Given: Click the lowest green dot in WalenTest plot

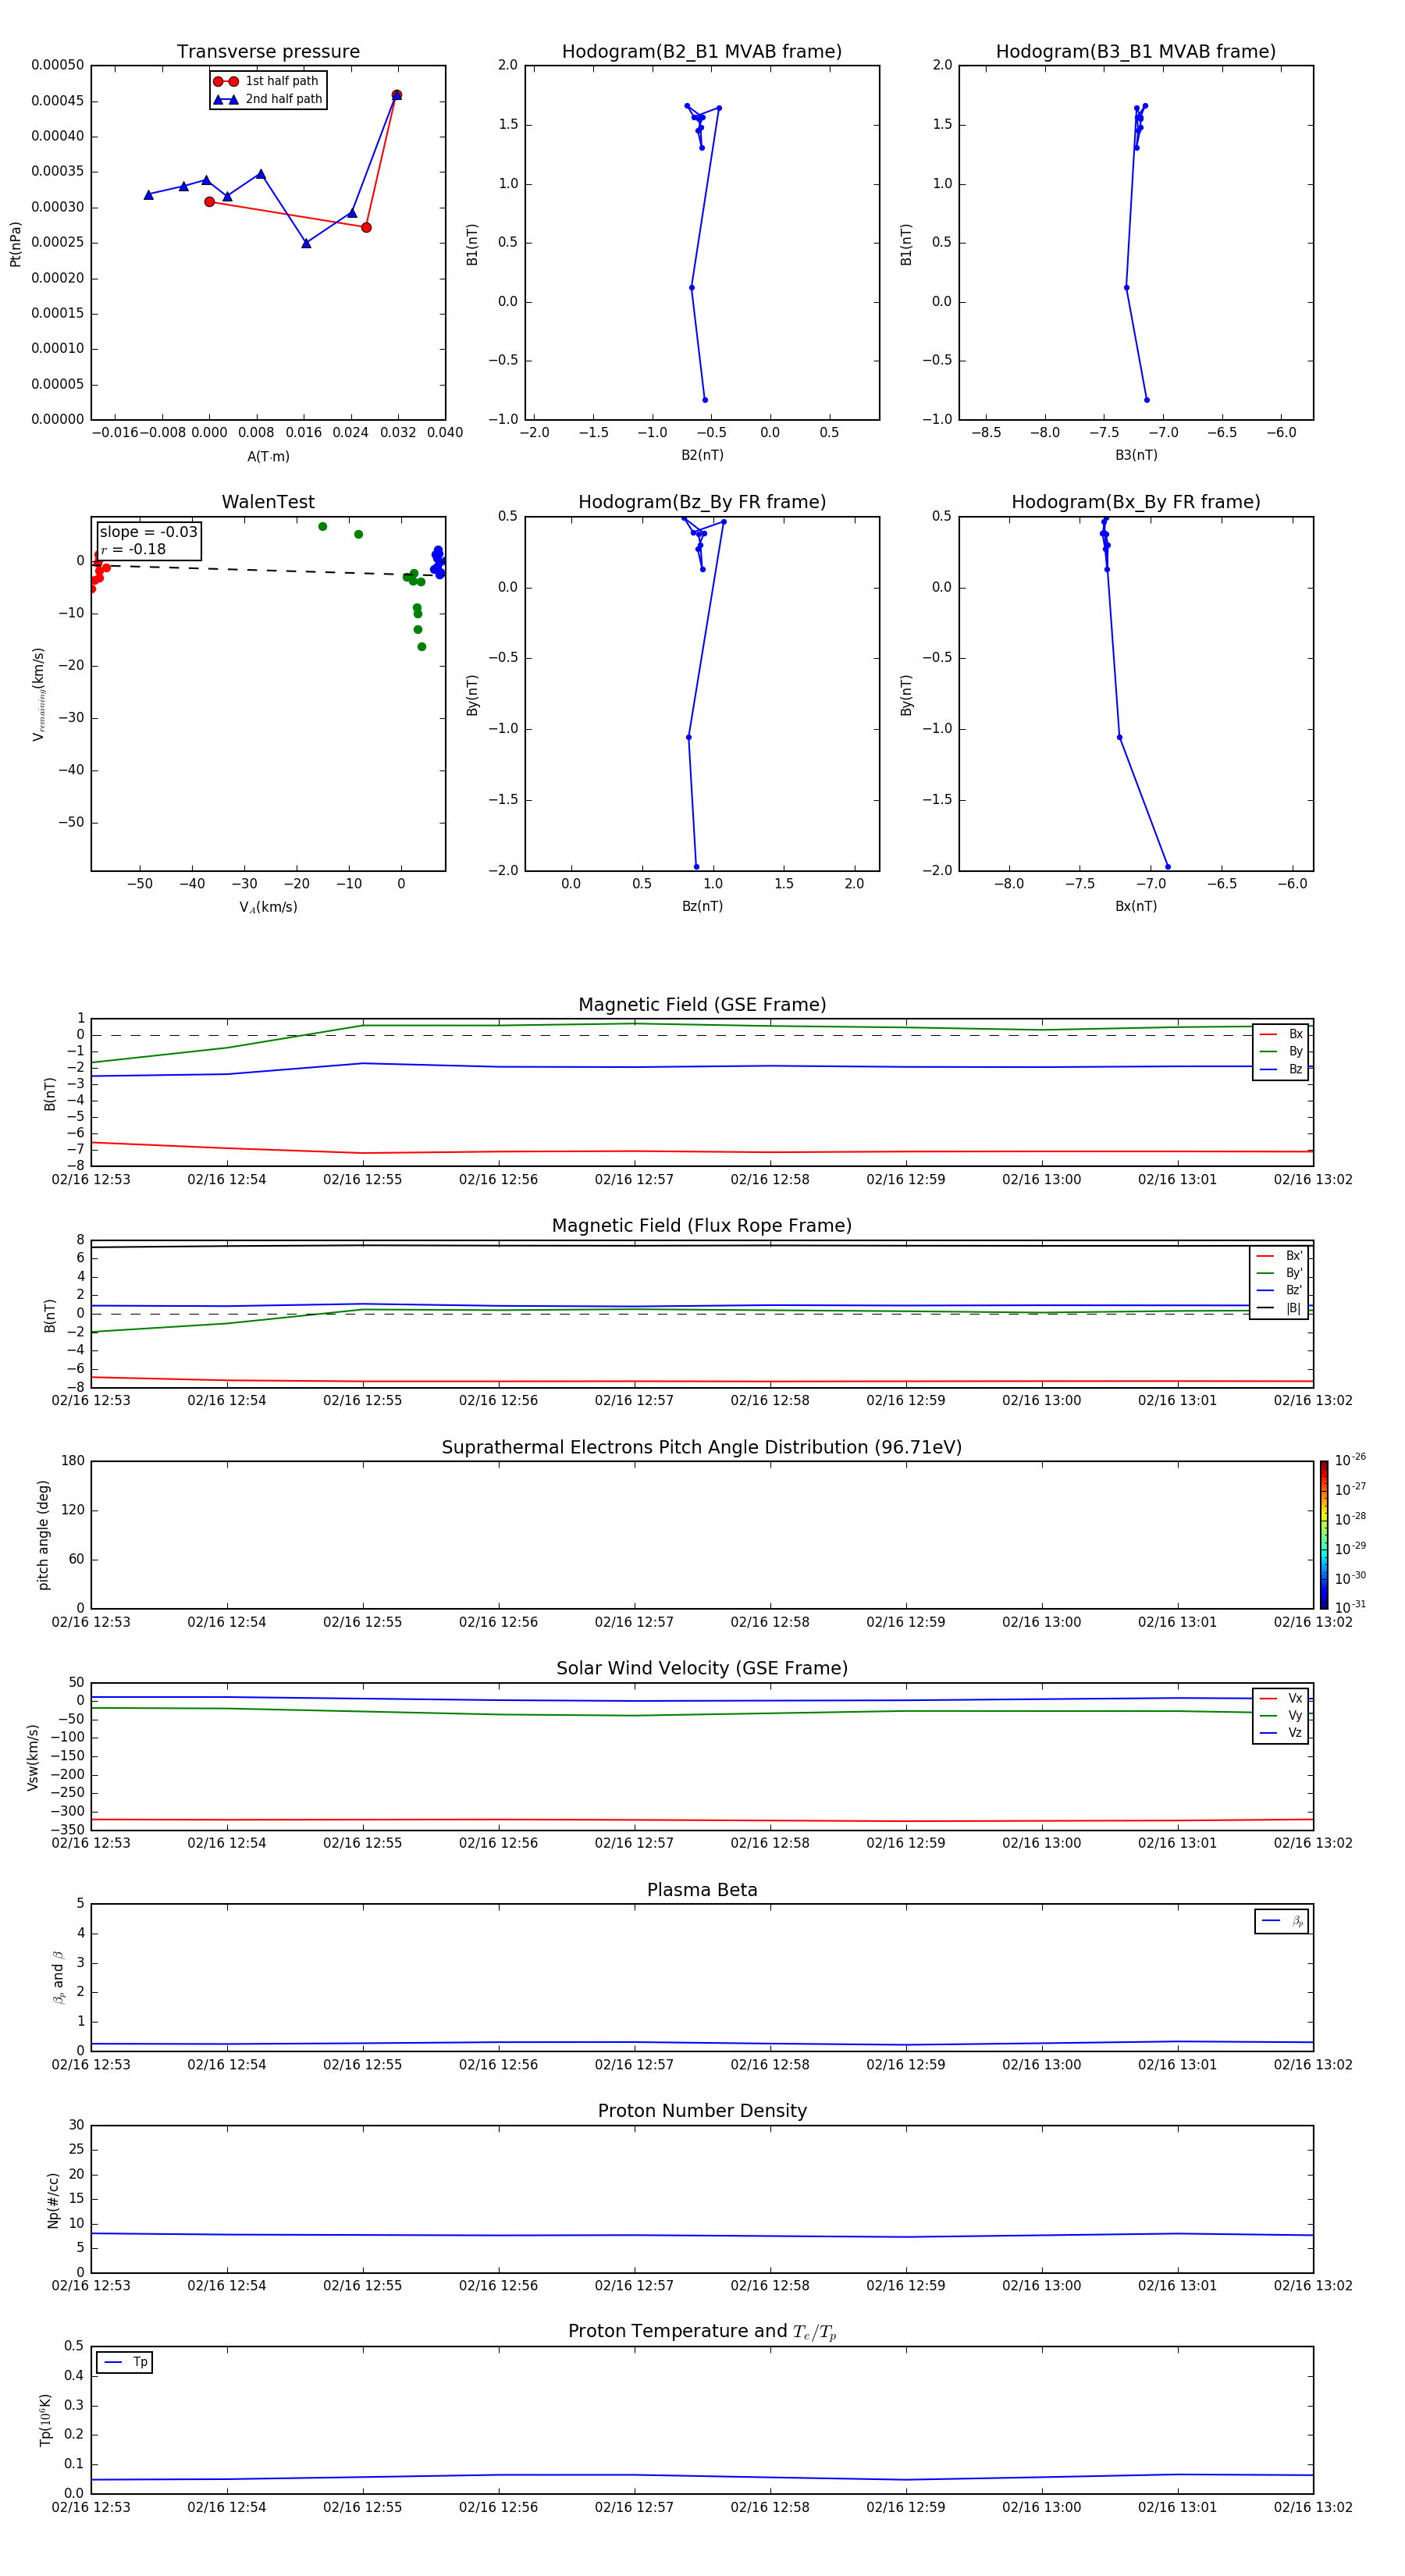Looking at the screenshot, I should pyautogui.click(x=421, y=647).
